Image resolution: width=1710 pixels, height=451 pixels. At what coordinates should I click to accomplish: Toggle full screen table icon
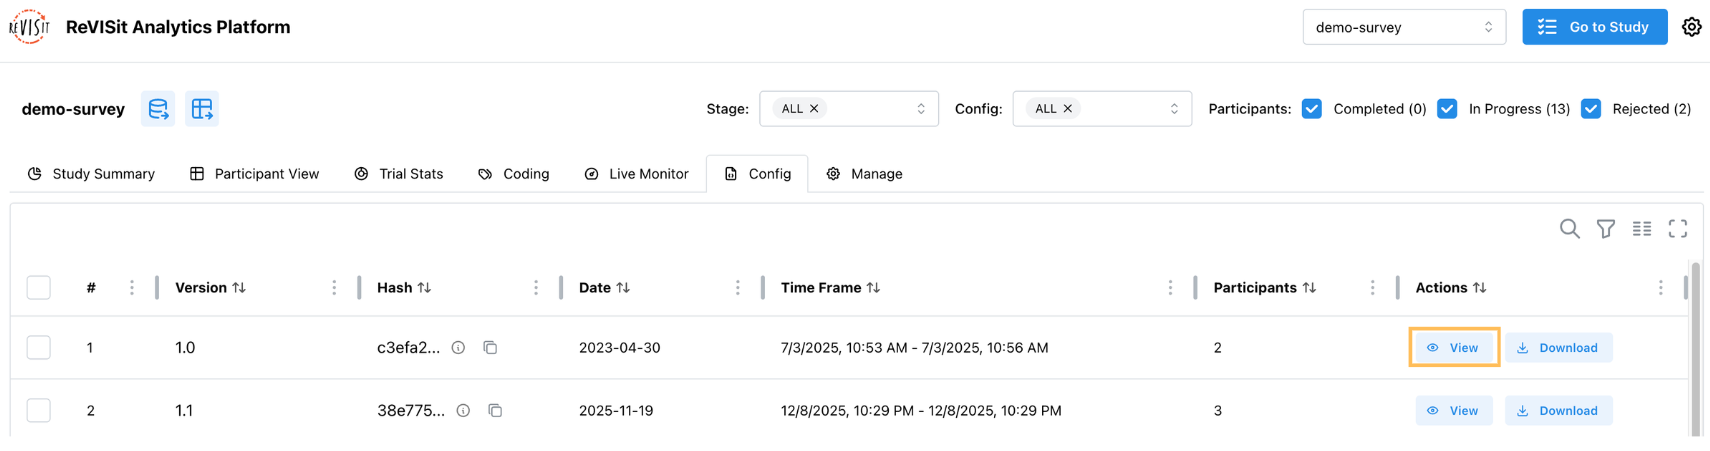(x=1678, y=229)
